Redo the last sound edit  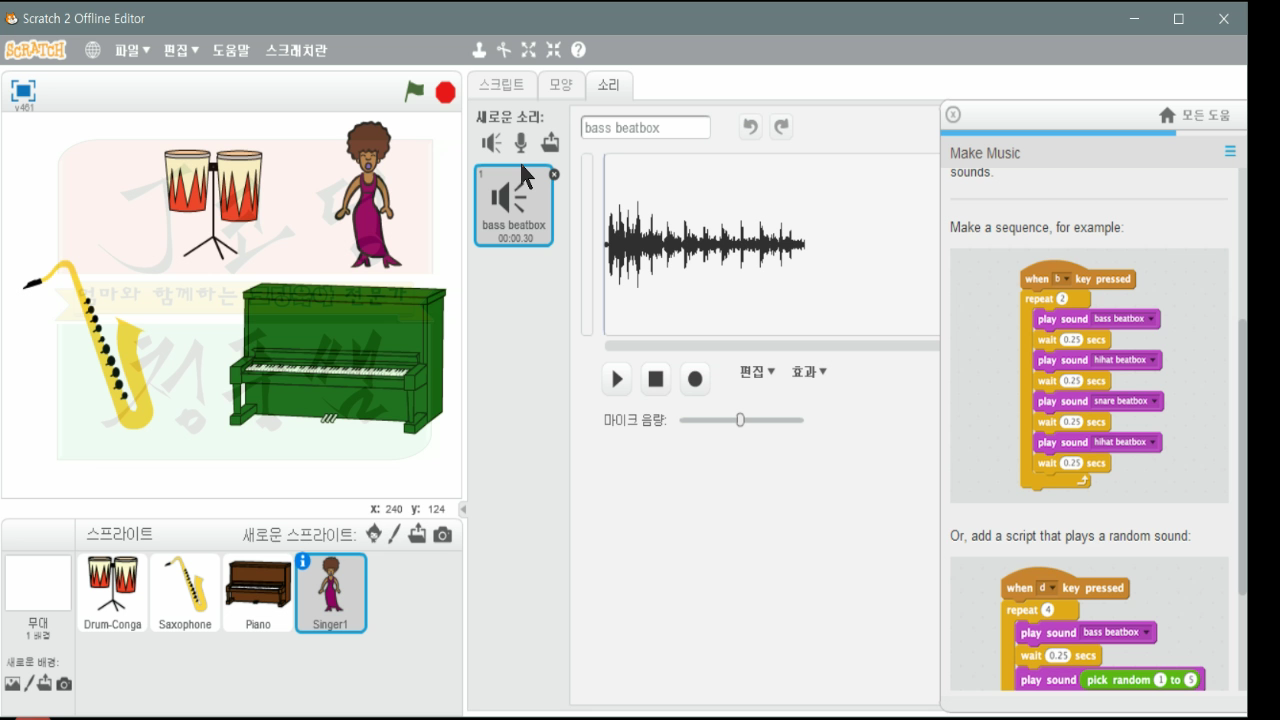click(x=782, y=127)
